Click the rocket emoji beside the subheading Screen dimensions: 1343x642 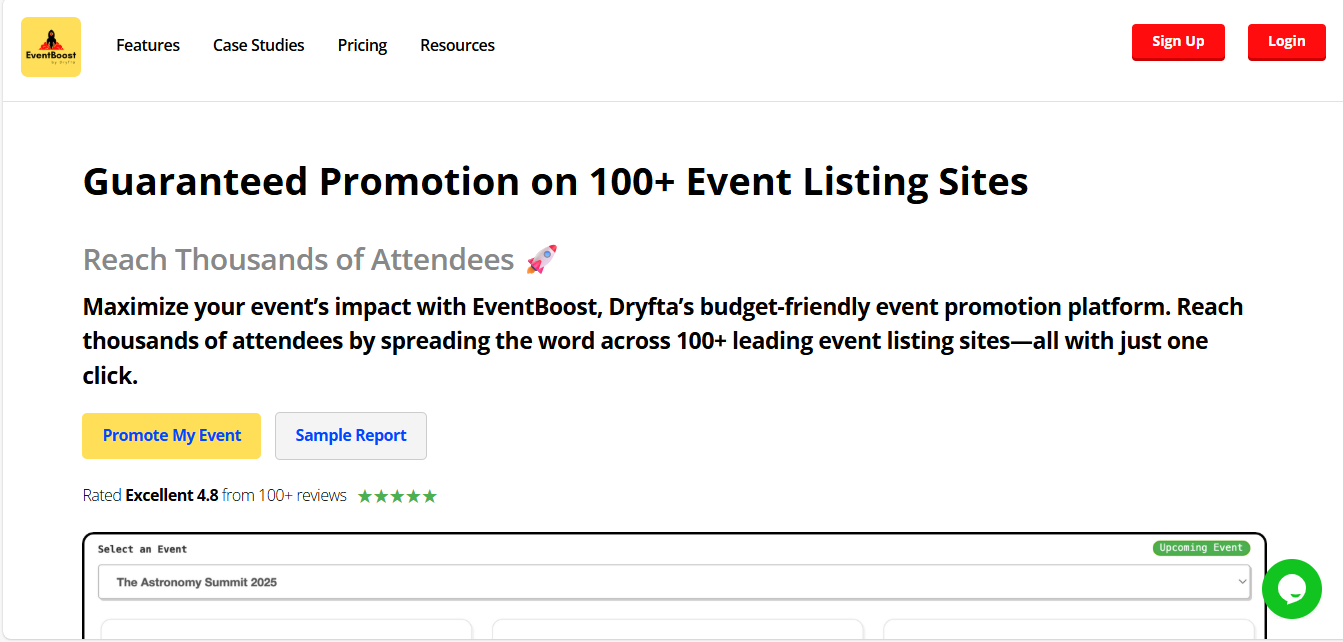[542, 258]
